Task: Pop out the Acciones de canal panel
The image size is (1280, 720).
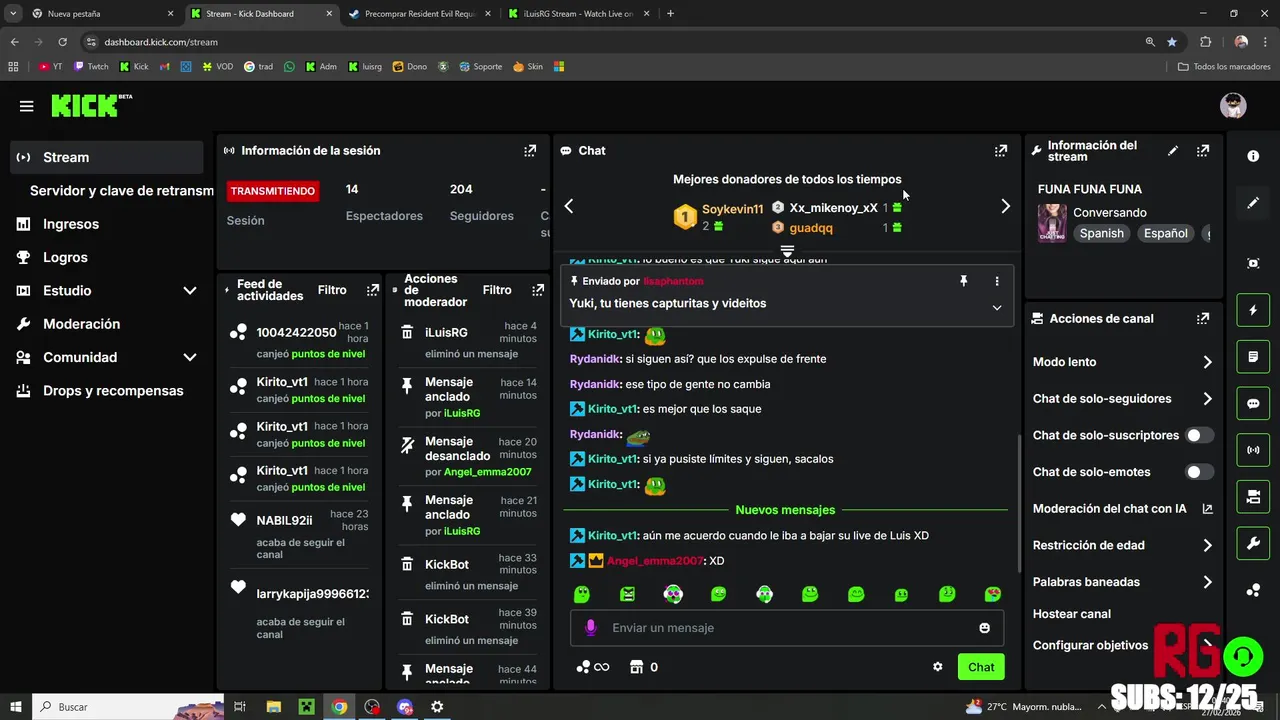Action: 1203,319
